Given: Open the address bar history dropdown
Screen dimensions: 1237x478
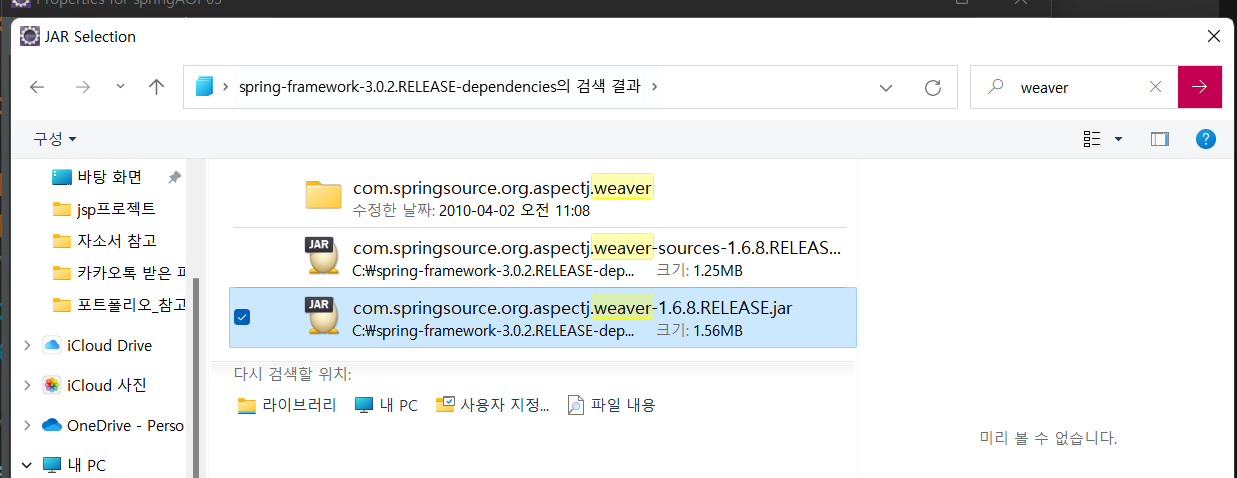Looking at the screenshot, I should tap(885, 88).
